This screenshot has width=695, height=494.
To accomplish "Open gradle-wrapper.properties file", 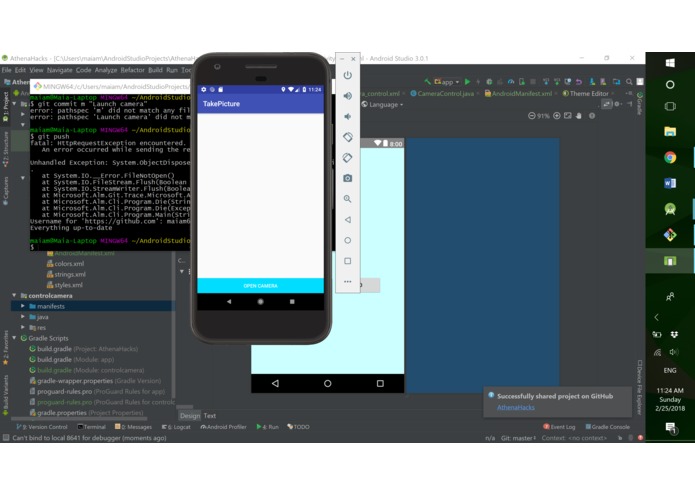I will (95, 381).
